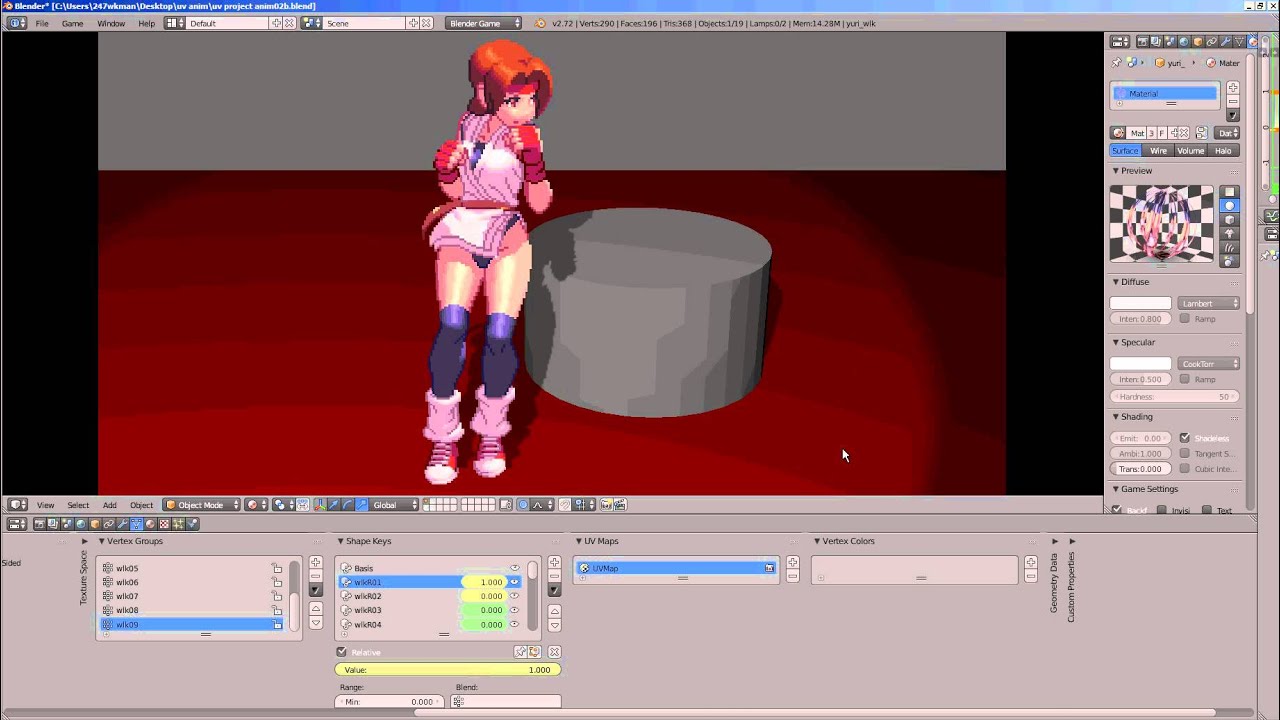This screenshot has height=720, width=1280.
Task: Open the viewport Select menu
Action: pos(78,505)
